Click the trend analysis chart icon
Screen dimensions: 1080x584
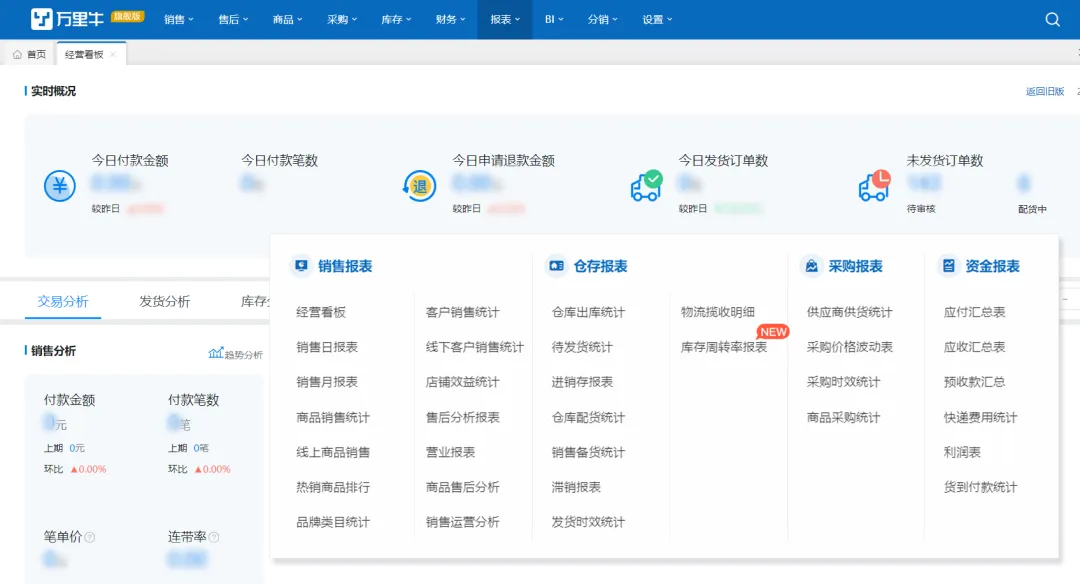216,353
